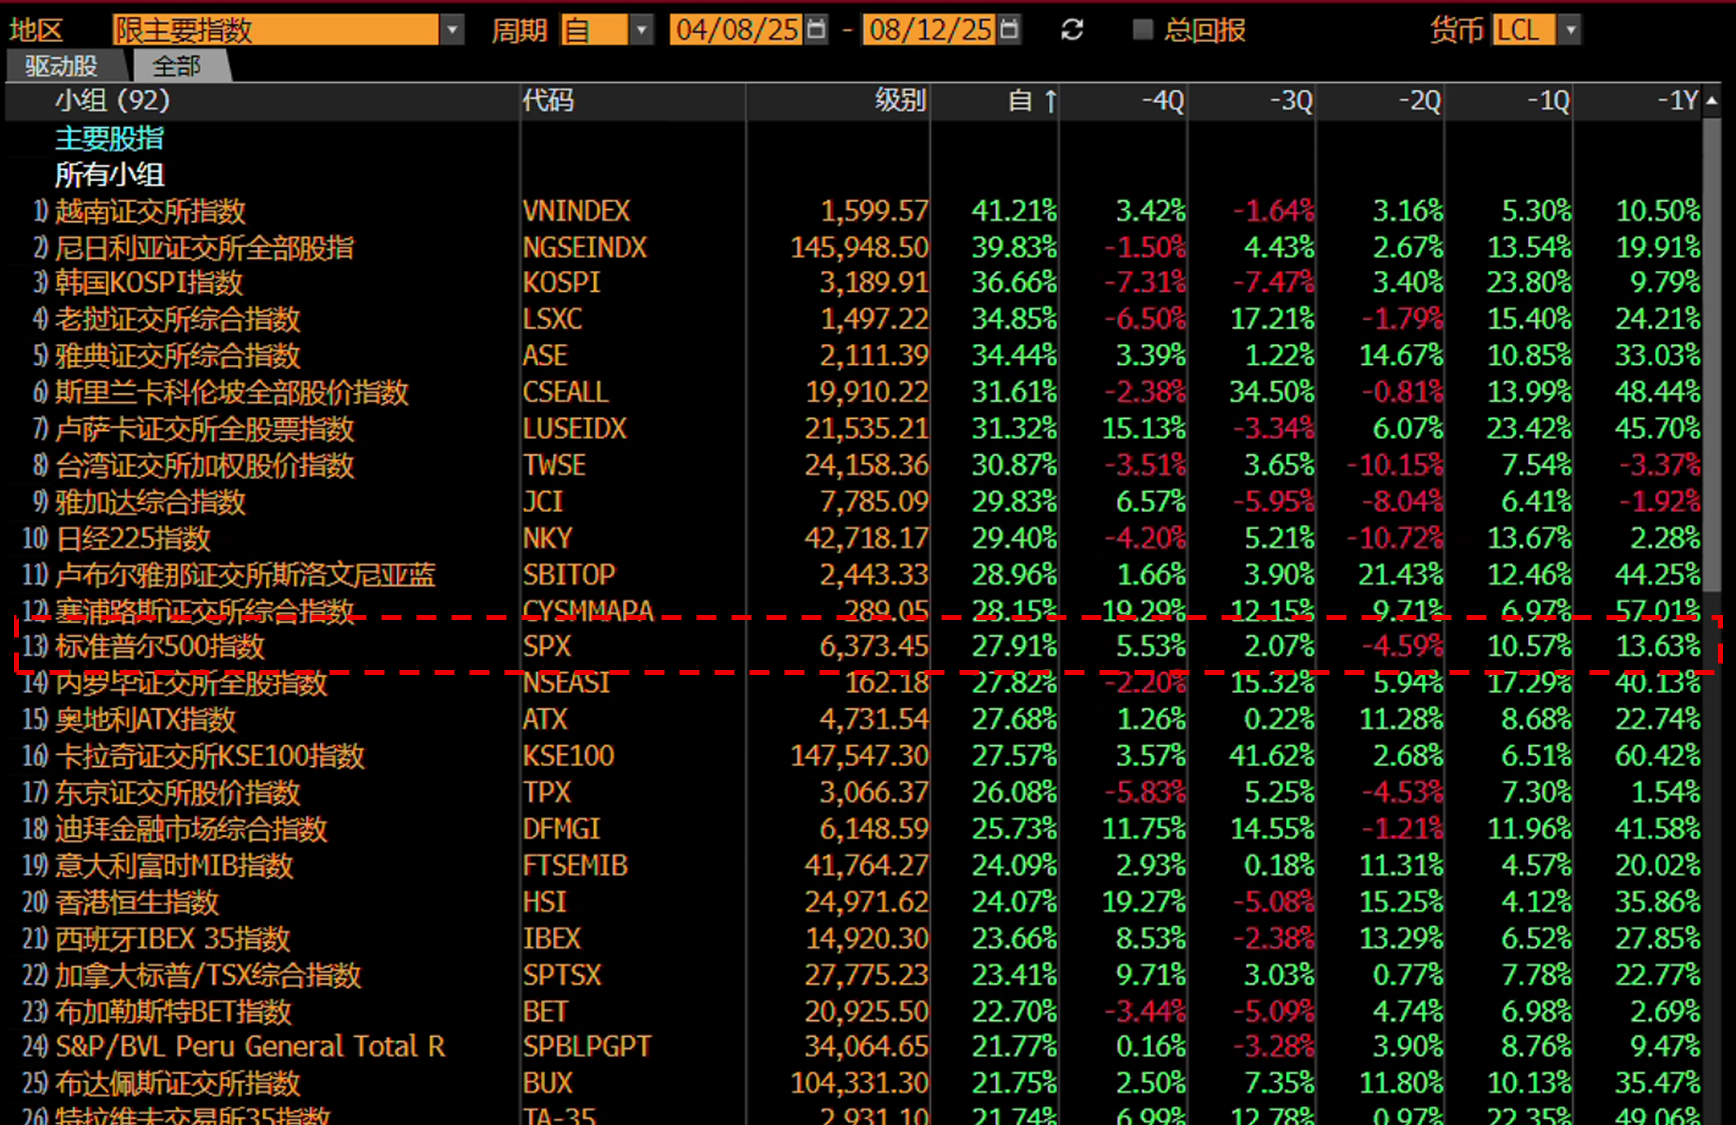This screenshot has width=1736, height=1125.
Task: Open the 货币 LCL dropdown
Action: coord(1570,30)
